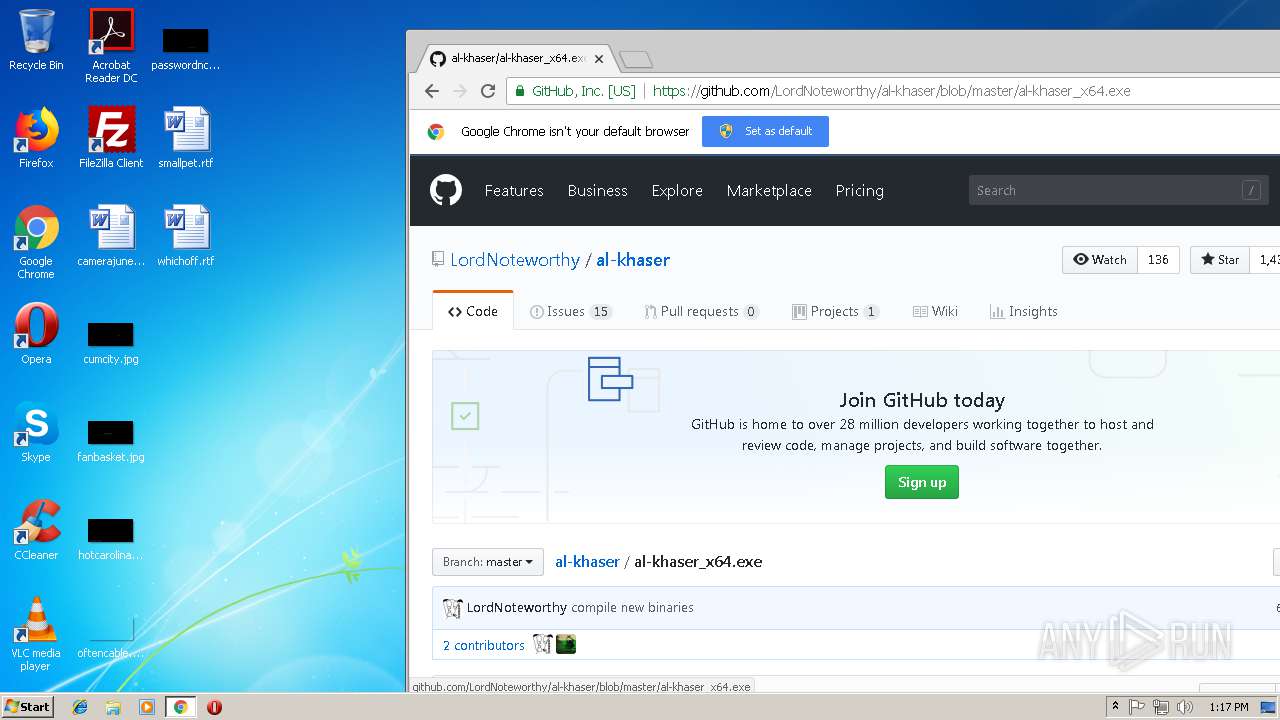Open whichoff.rtf document on desktop
This screenshot has width=1280, height=720.
pos(186,236)
